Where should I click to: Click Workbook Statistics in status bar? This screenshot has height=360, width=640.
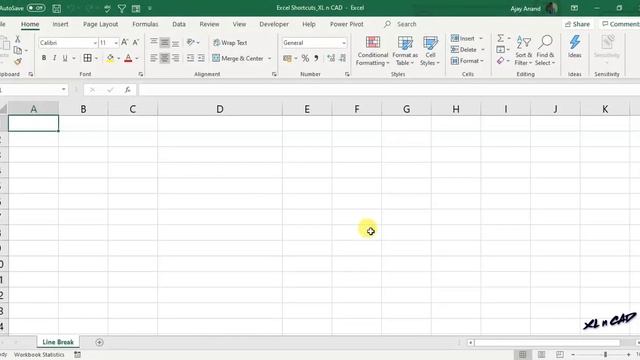[x=39, y=355]
